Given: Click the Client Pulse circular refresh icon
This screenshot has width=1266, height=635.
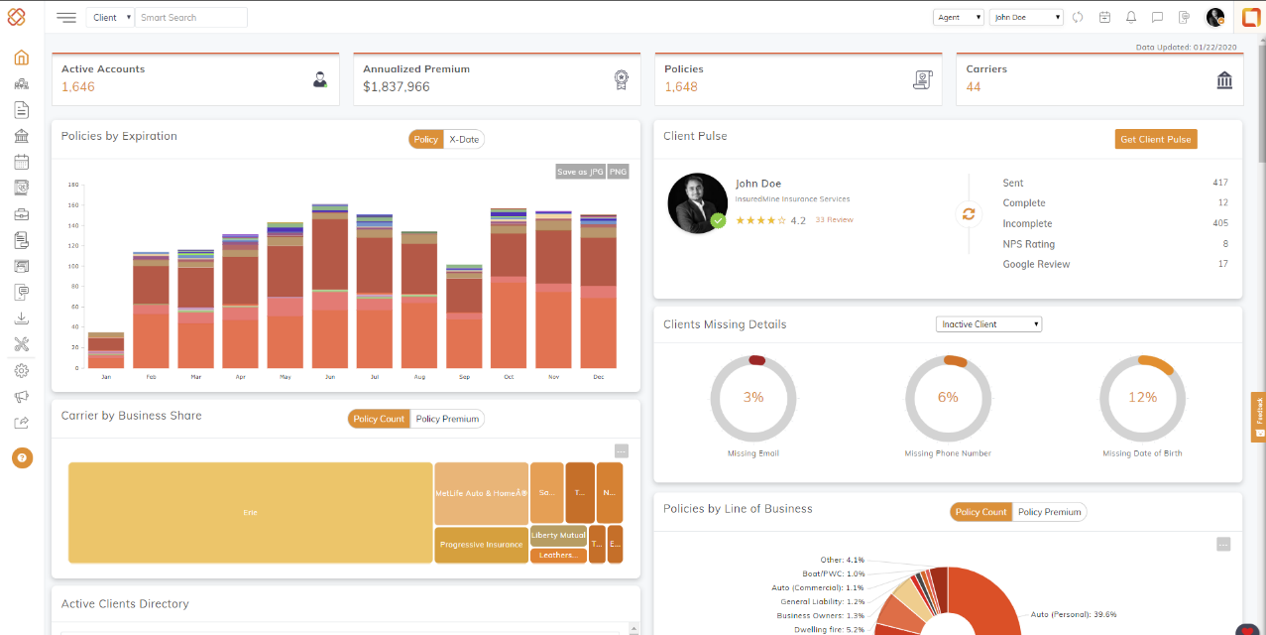Looking at the screenshot, I should pos(968,214).
